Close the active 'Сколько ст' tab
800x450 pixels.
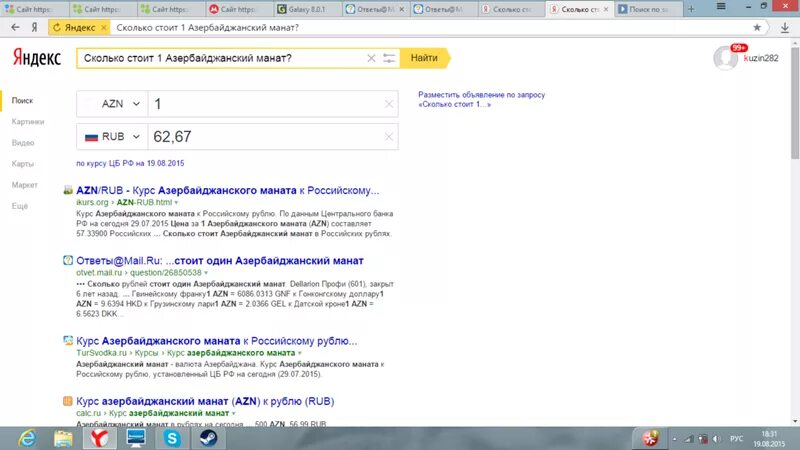(x=606, y=9)
